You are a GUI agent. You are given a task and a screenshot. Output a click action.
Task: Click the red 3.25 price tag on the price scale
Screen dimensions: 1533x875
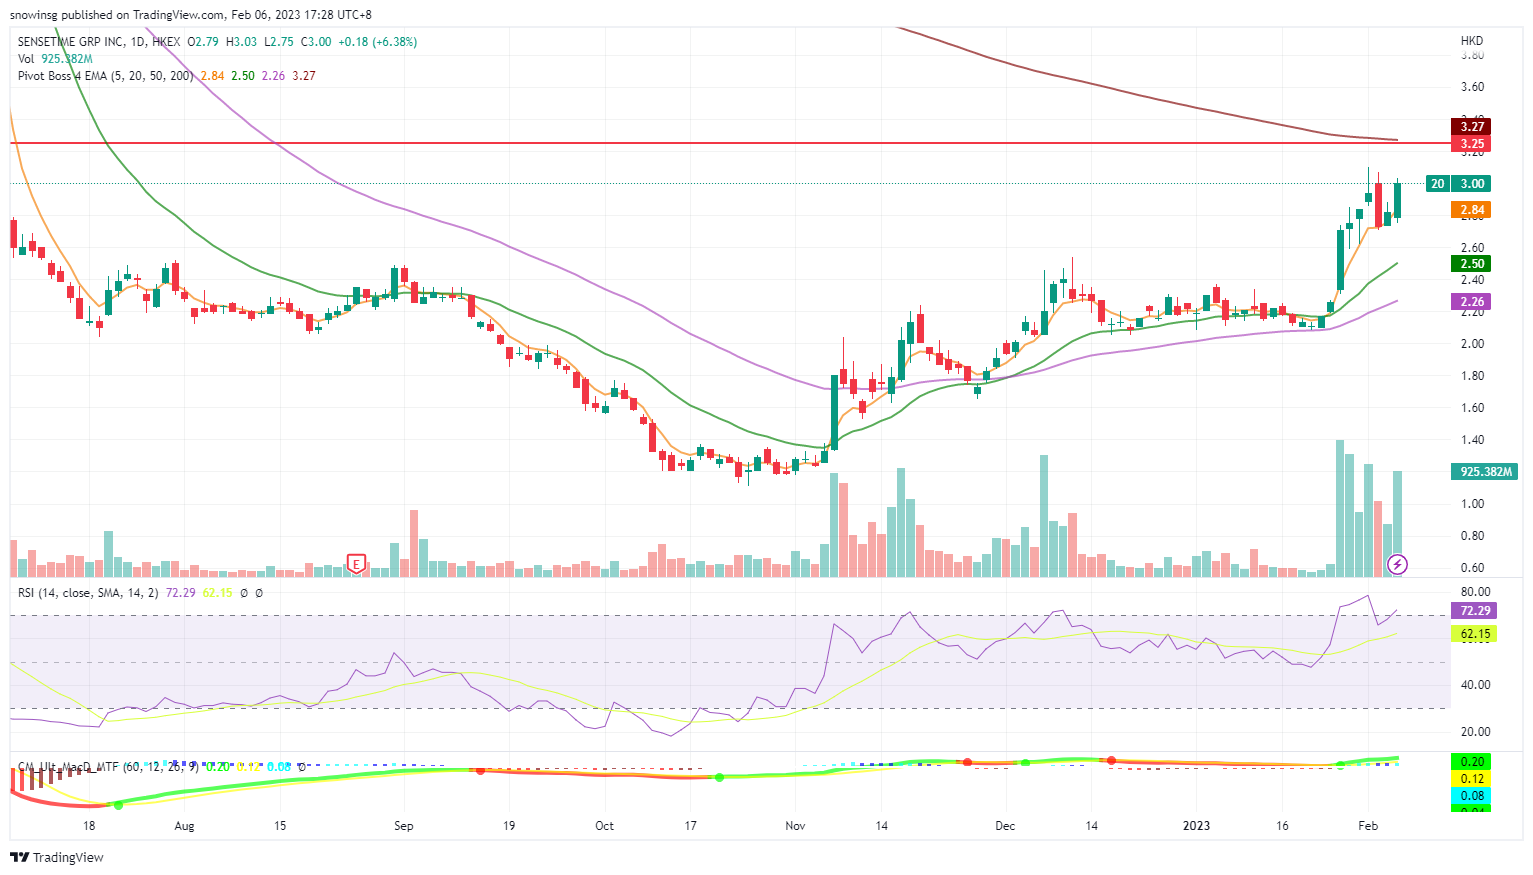pos(1472,144)
